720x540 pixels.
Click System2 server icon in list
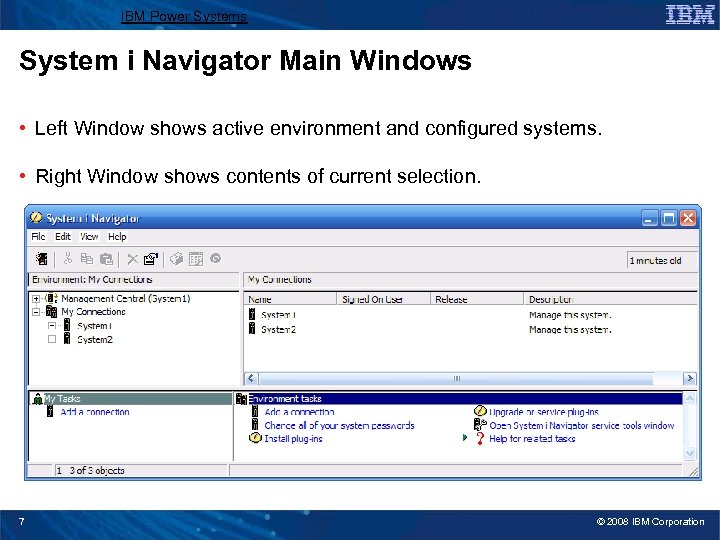(252, 328)
